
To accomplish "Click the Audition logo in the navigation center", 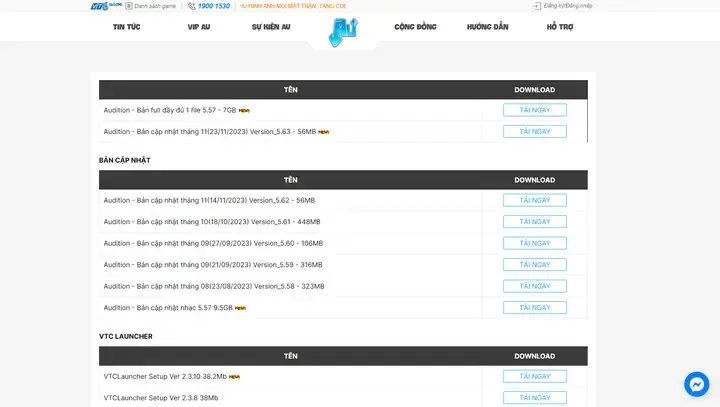I will point(342,29).
